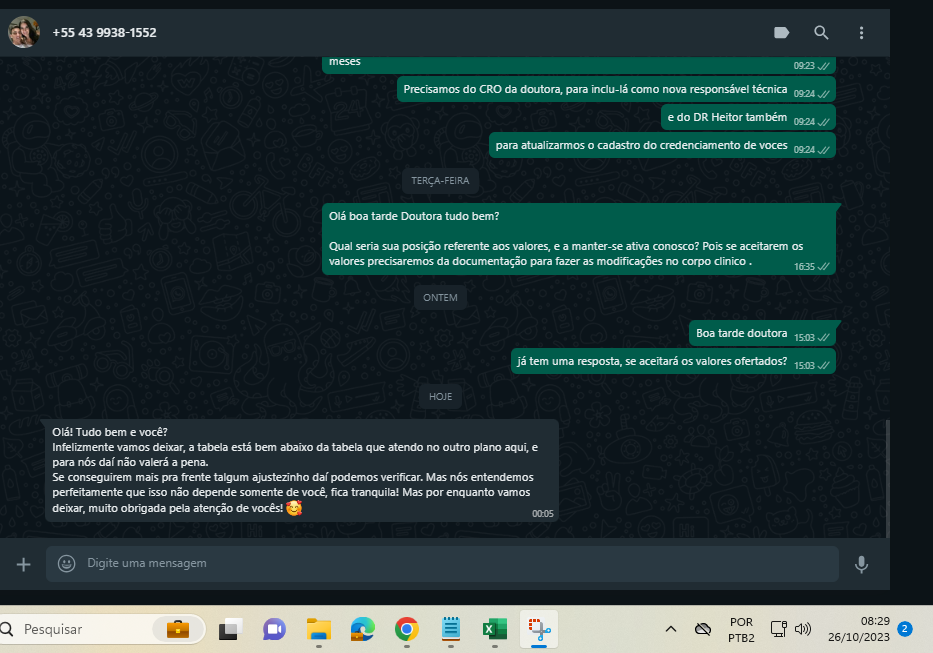Open File Explorer from taskbar
The height and width of the screenshot is (653, 933).
point(319,629)
